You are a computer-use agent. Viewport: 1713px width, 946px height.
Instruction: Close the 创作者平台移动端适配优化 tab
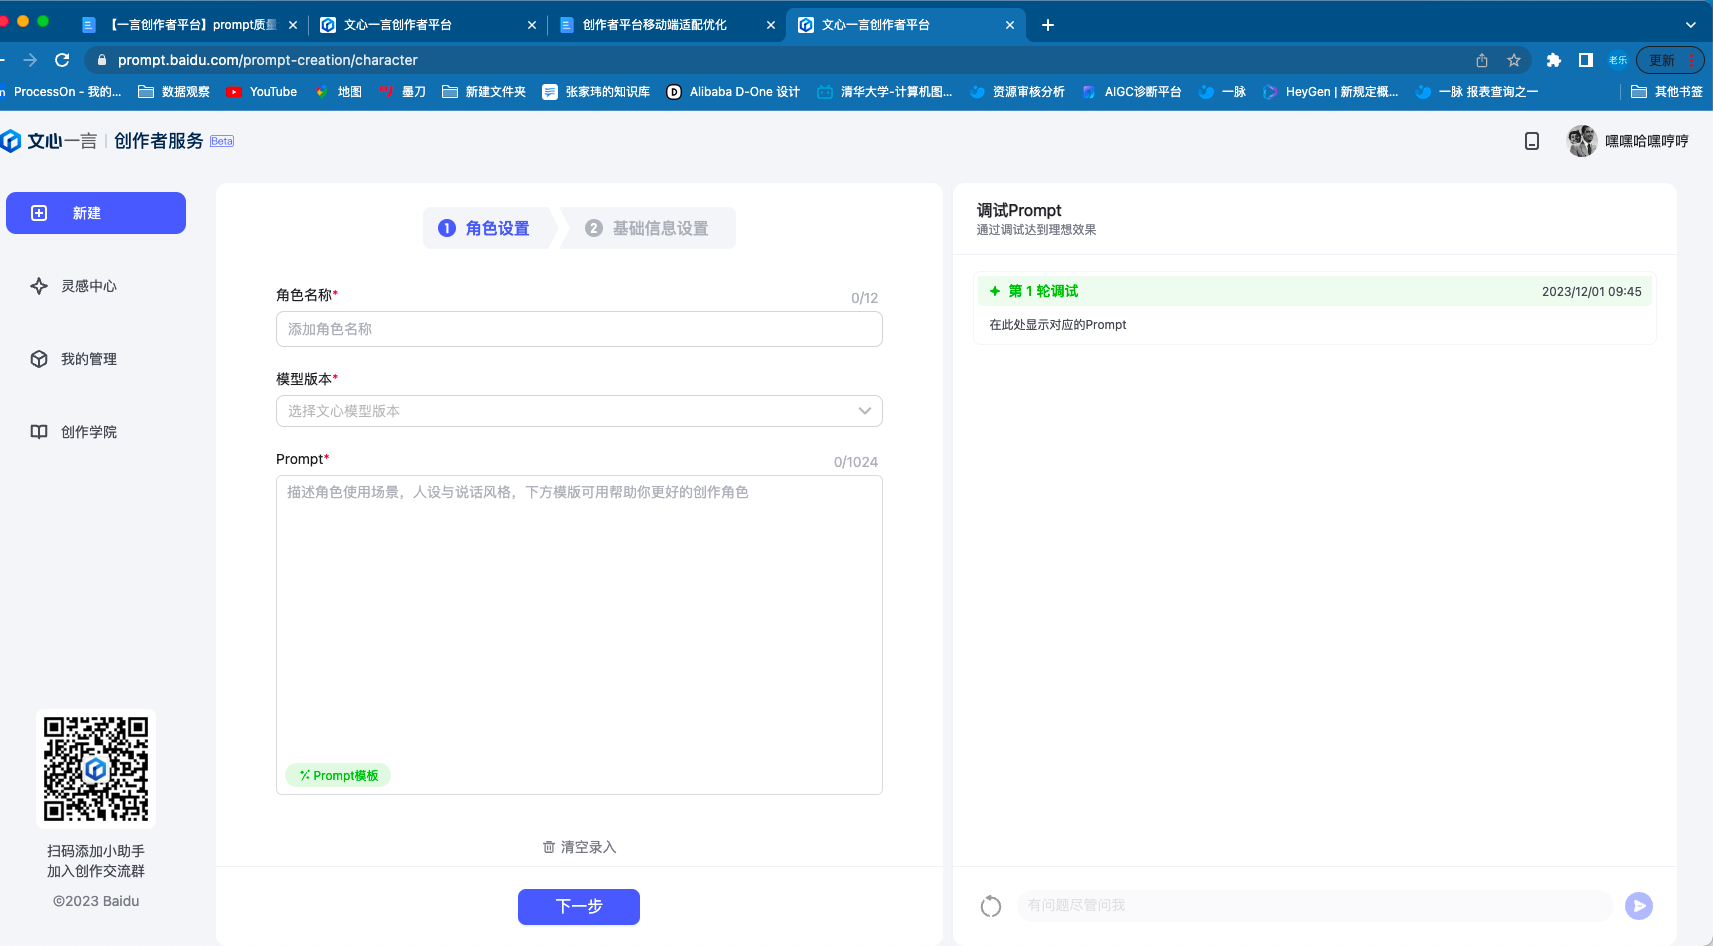(771, 25)
